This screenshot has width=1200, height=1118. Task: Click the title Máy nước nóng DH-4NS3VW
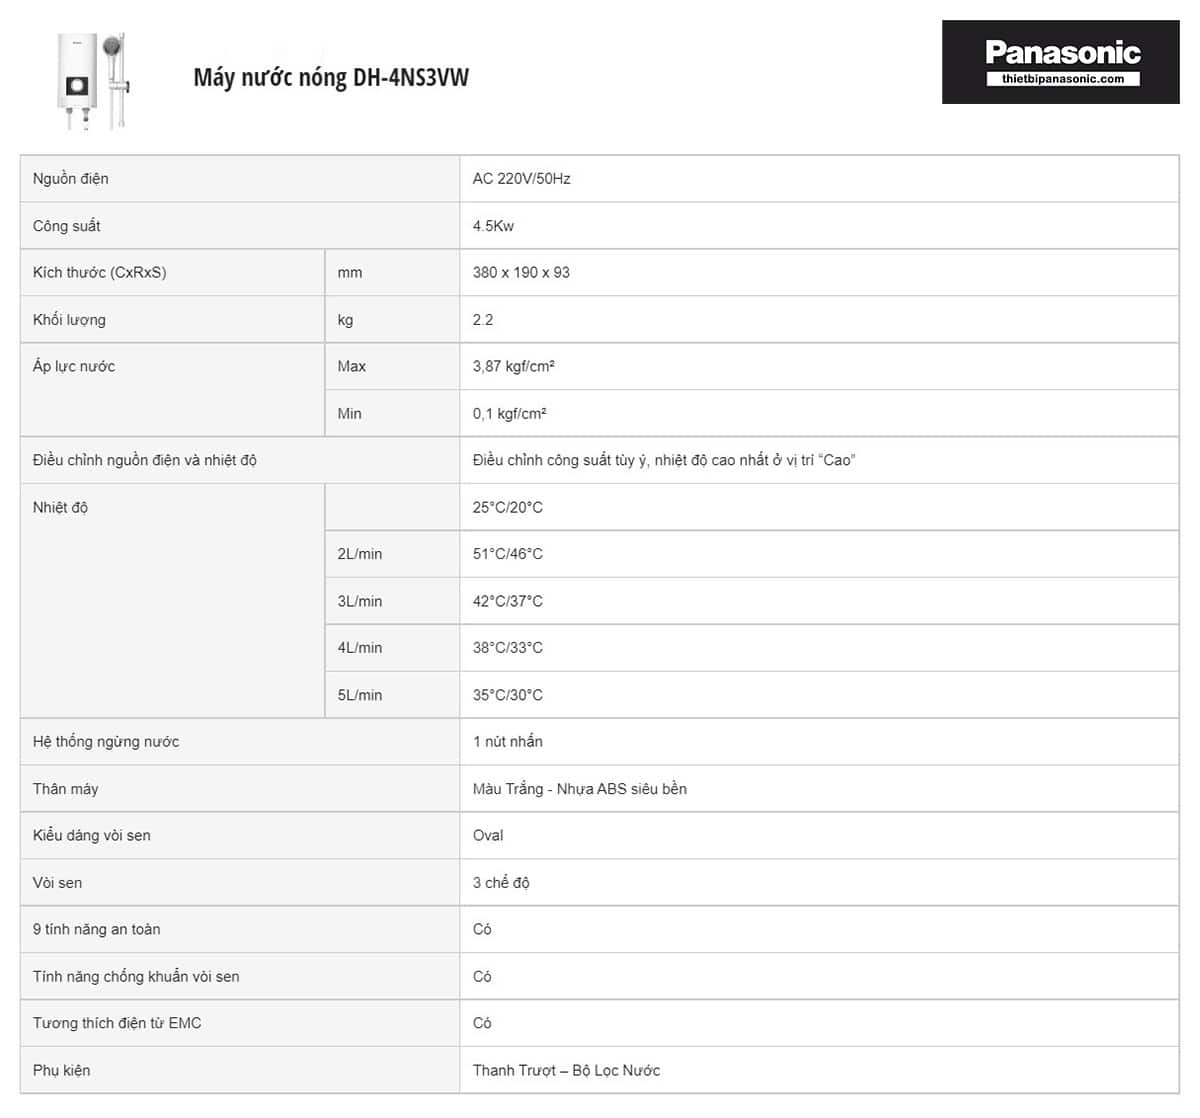click(331, 78)
